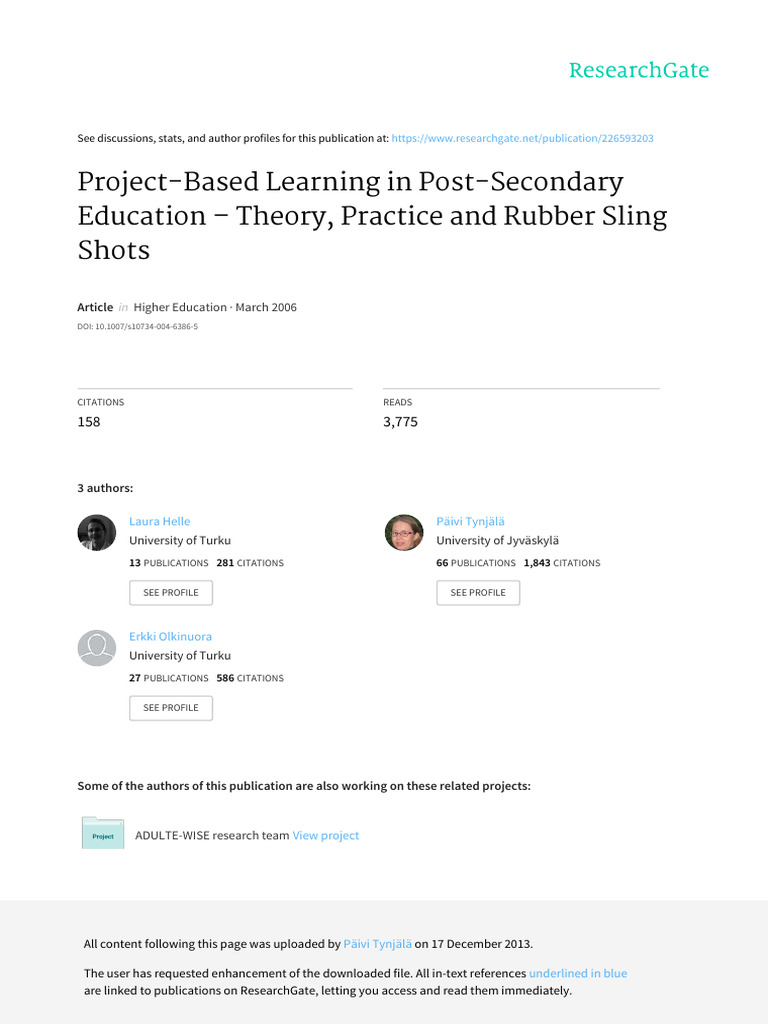Select Päivi Tynjälä's name in the authors list

click(470, 521)
